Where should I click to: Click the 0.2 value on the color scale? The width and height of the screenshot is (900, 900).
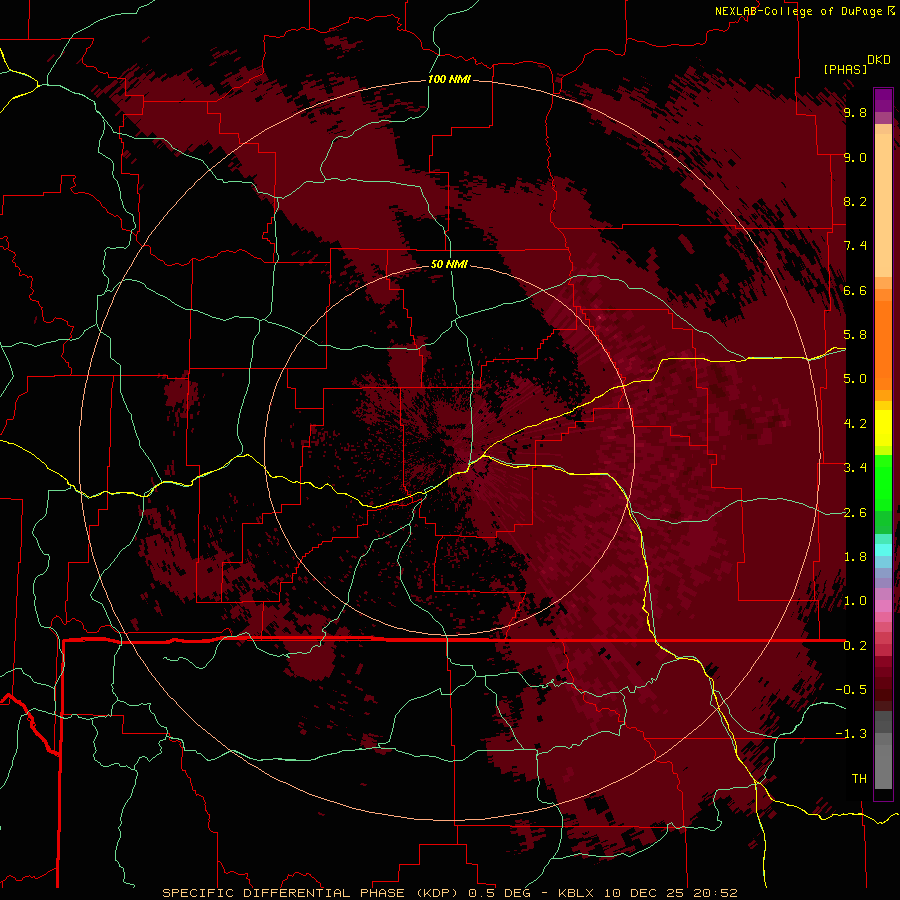[x=855, y=646]
